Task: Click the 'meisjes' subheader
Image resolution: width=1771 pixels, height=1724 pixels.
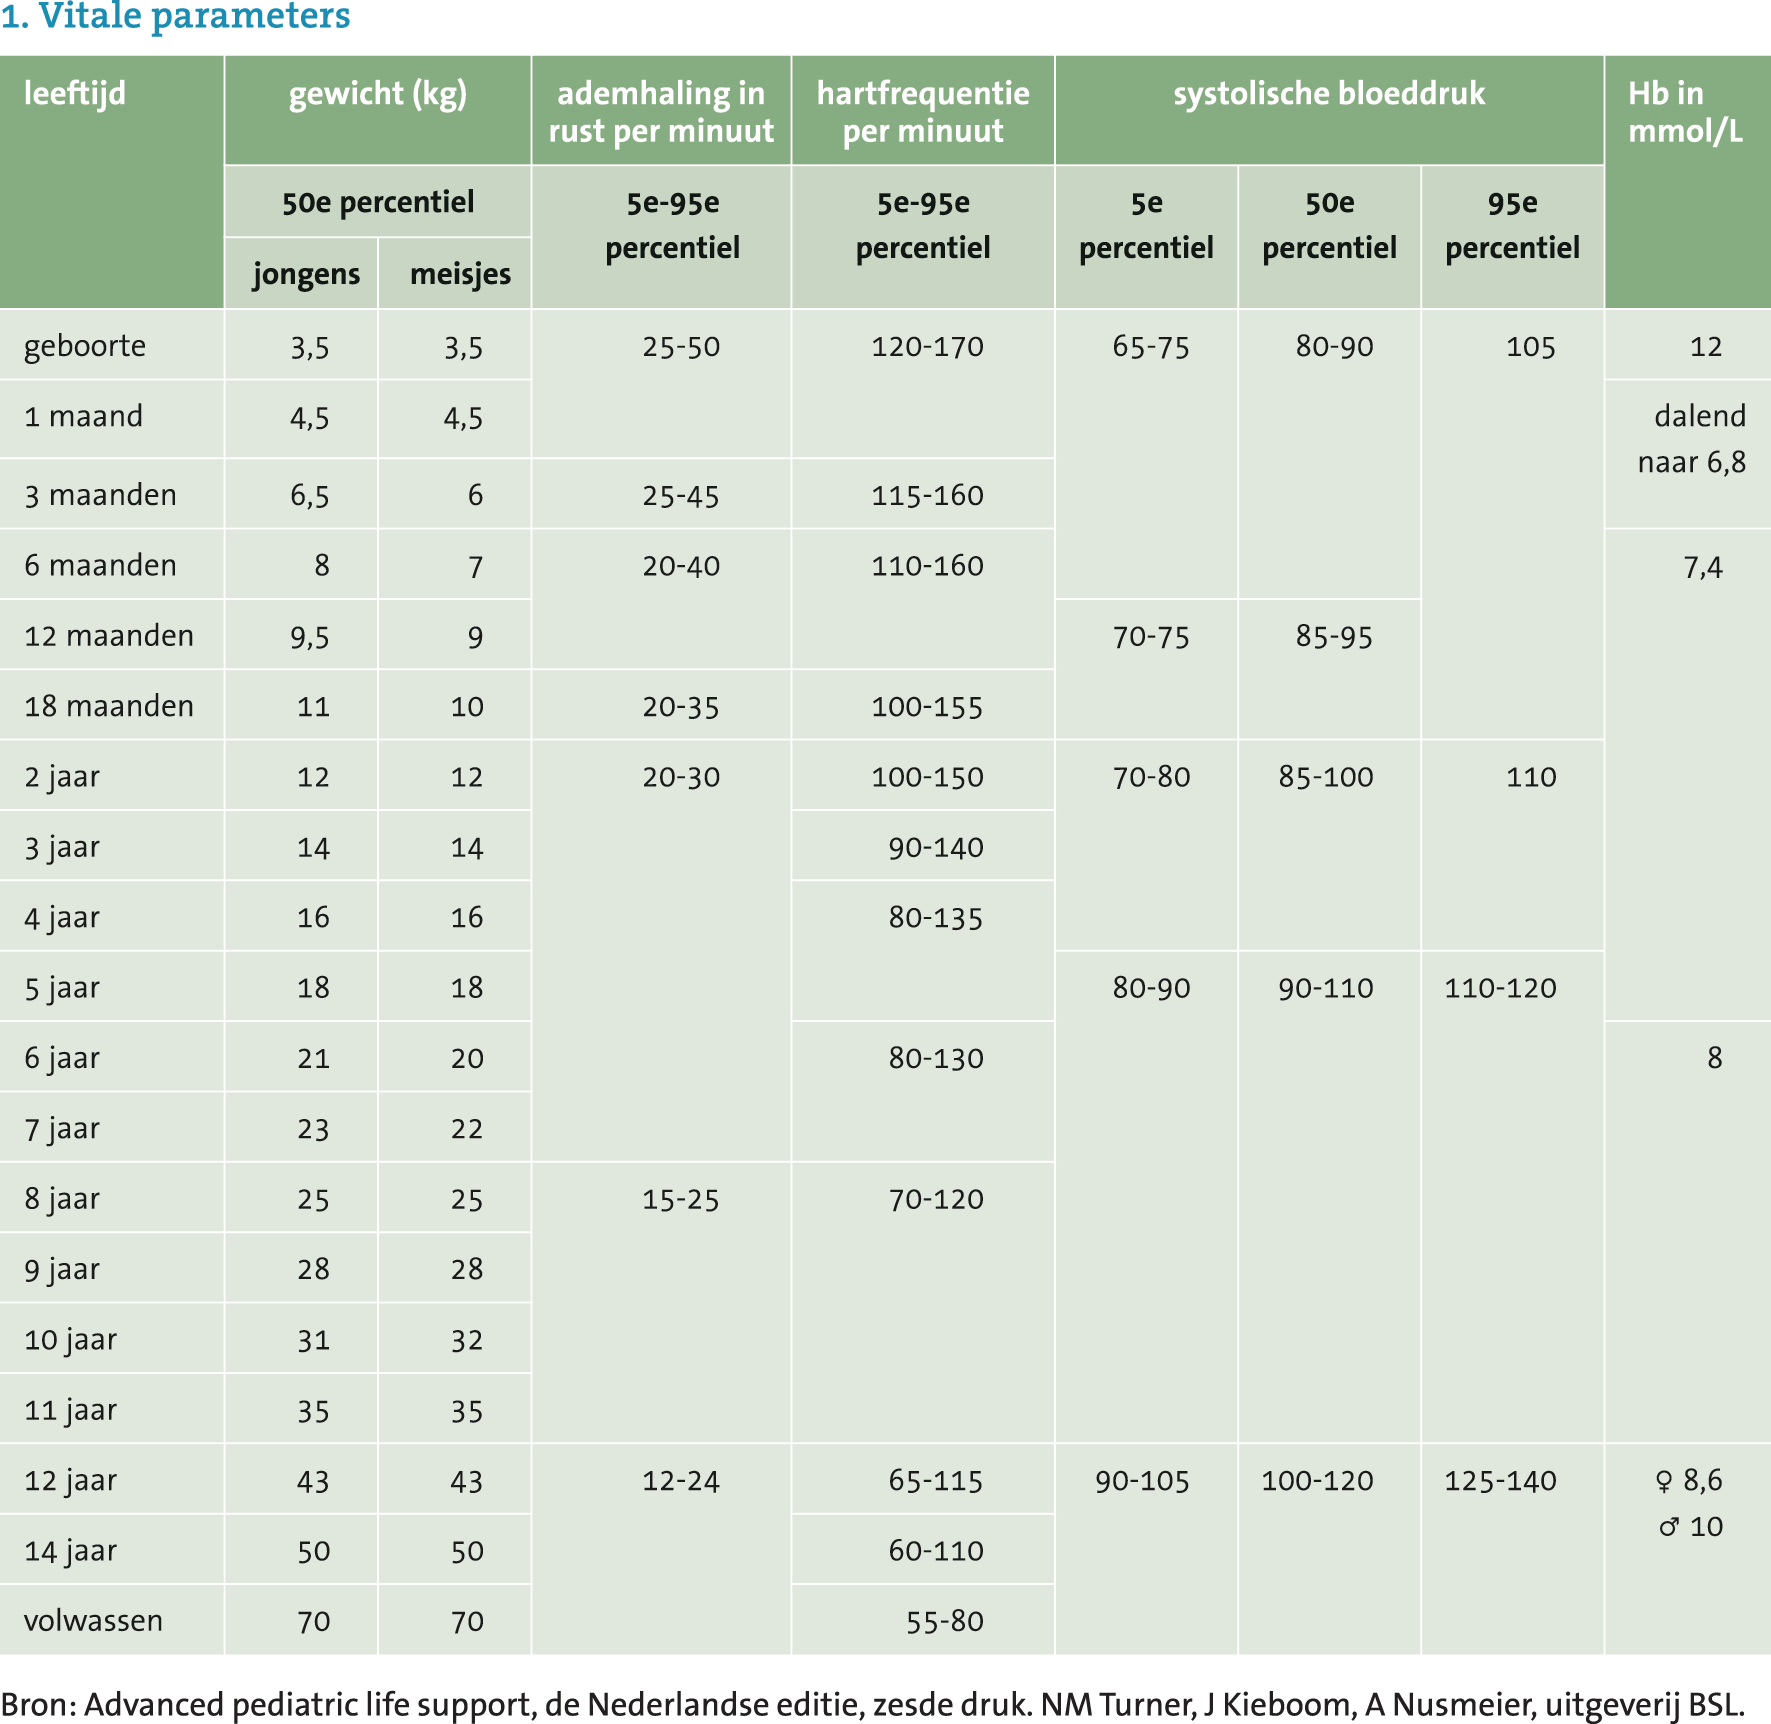Action: click(460, 274)
